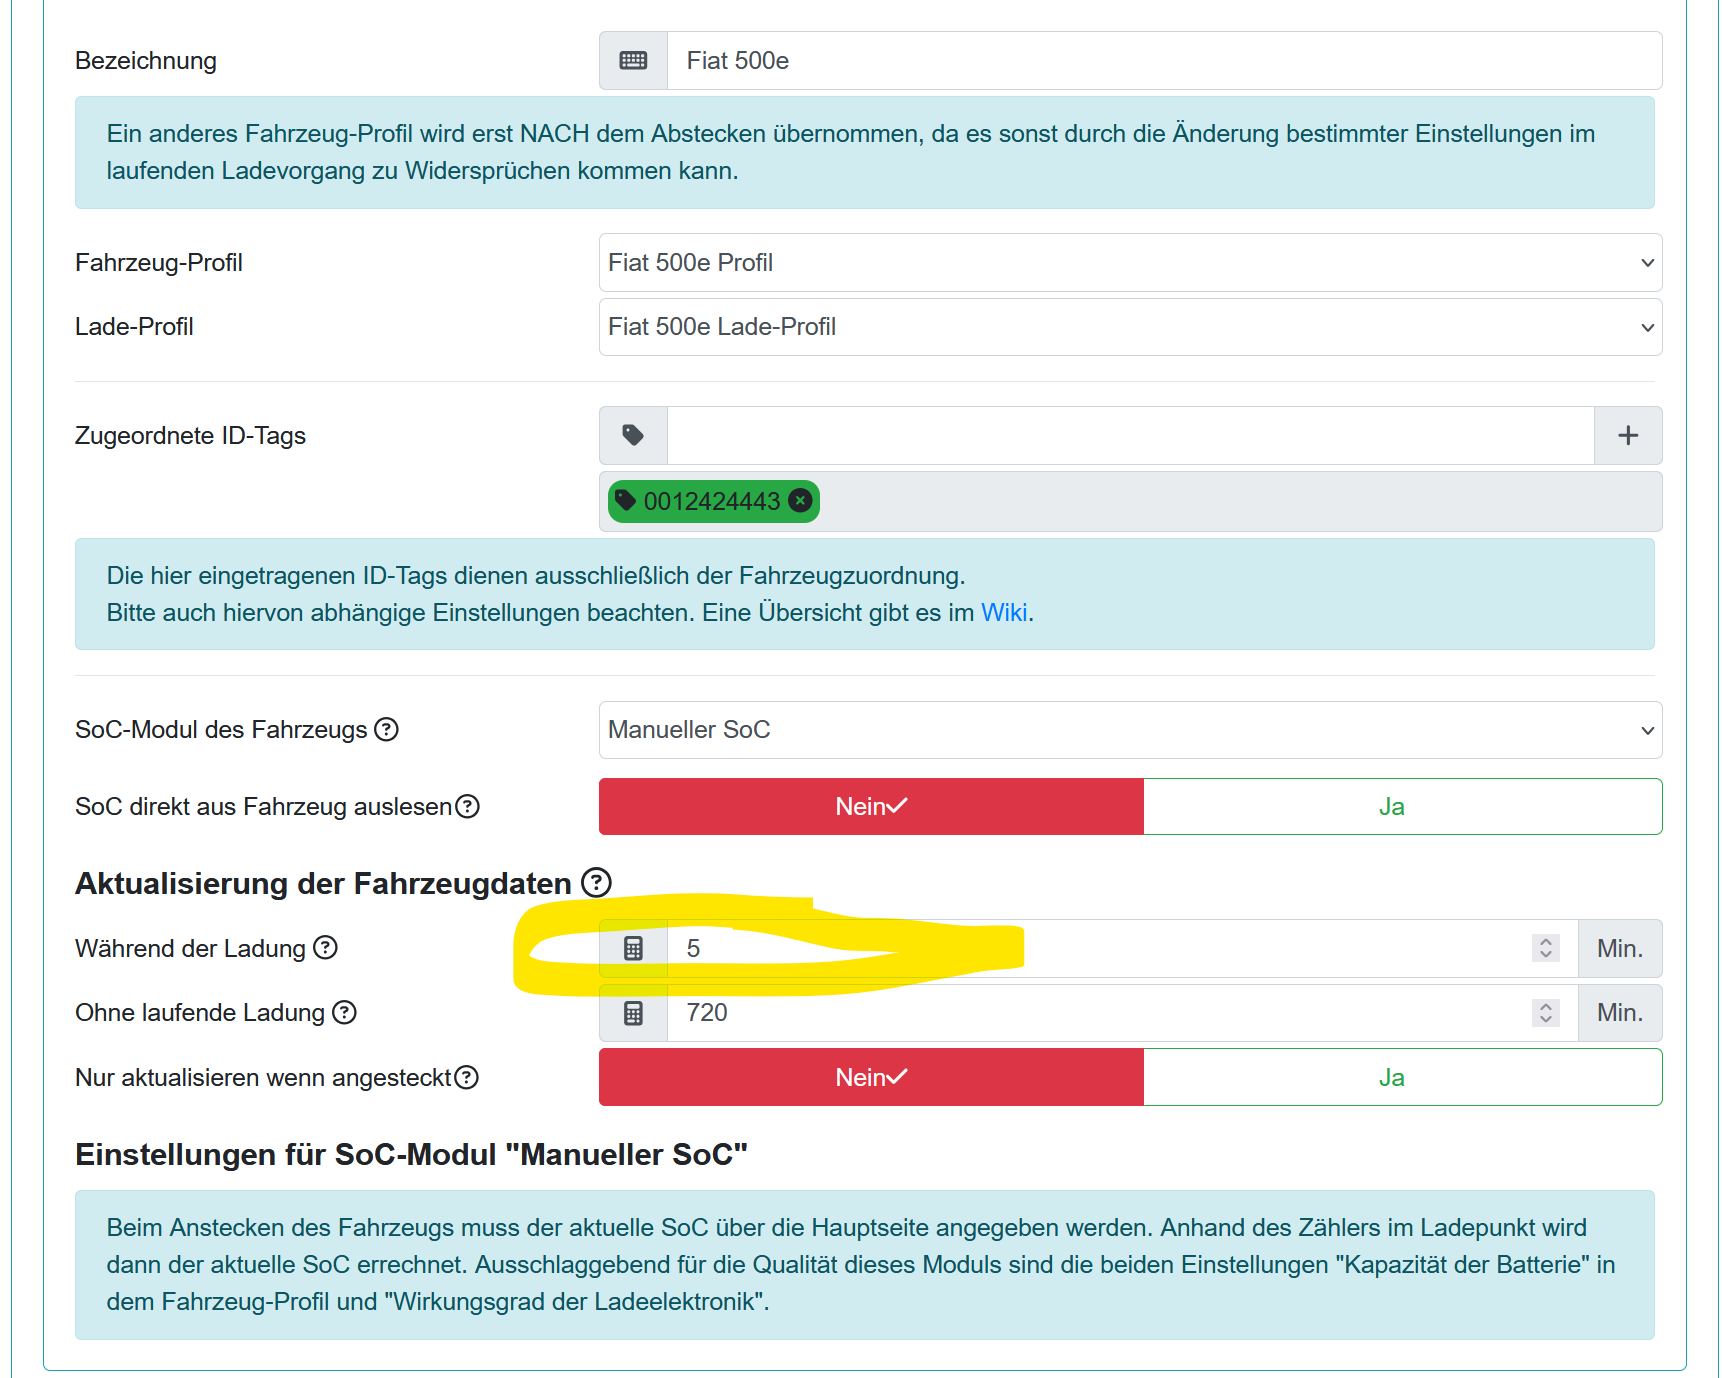Select Ja for Nur aktualisieren wenn angesteckt
Viewport: 1722px width, 1378px height.
[x=1402, y=1078]
